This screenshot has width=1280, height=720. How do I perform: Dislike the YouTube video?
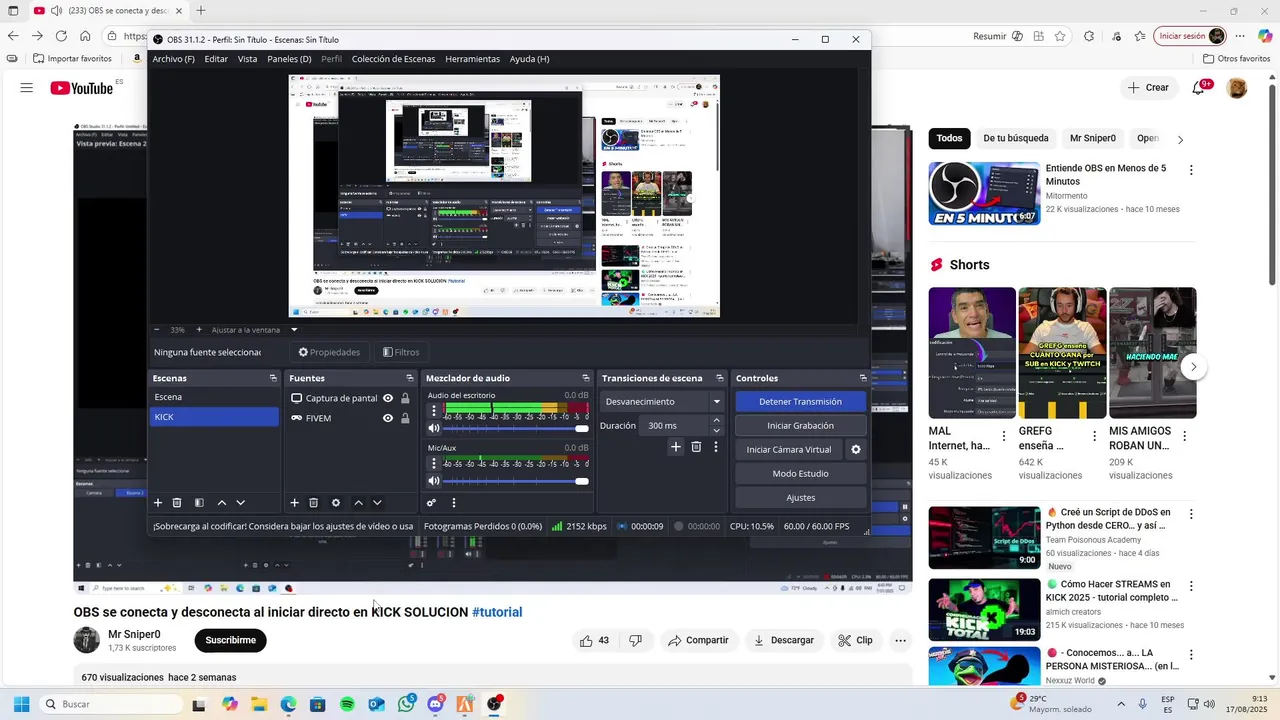(635, 640)
